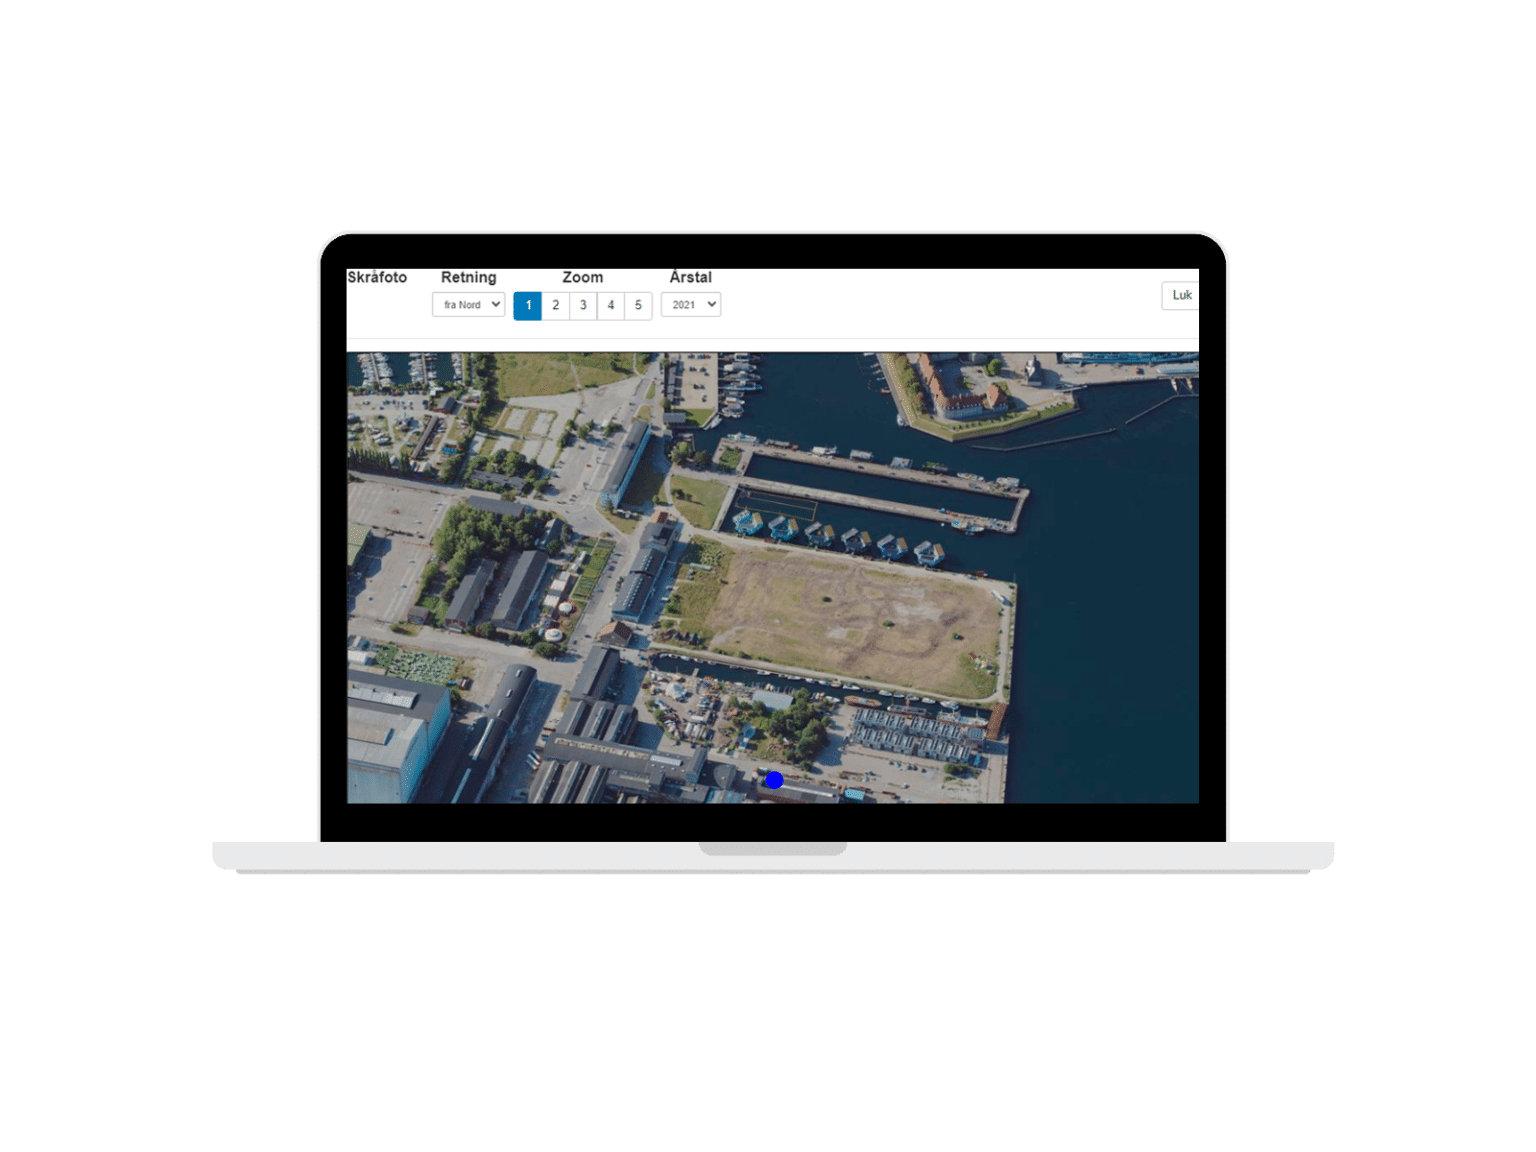The height and width of the screenshot is (1152, 1536).
Task: Click the Årstal section label
Action: tap(691, 277)
